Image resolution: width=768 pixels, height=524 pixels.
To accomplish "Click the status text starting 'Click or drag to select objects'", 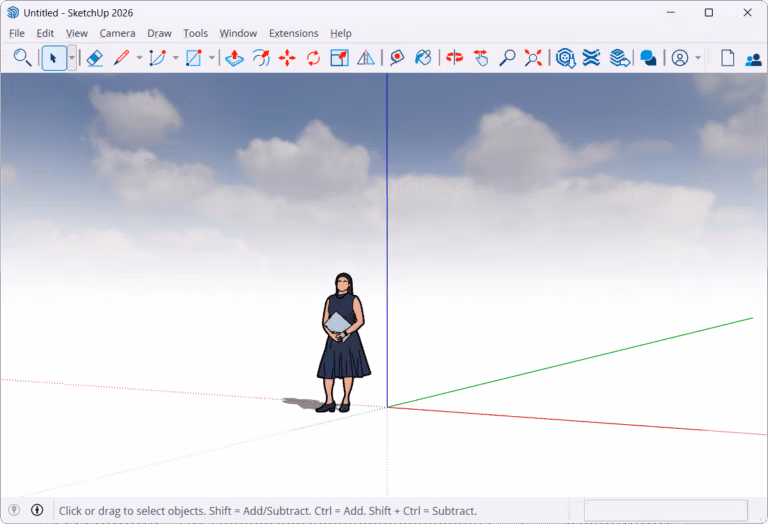I will tap(267, 511).
